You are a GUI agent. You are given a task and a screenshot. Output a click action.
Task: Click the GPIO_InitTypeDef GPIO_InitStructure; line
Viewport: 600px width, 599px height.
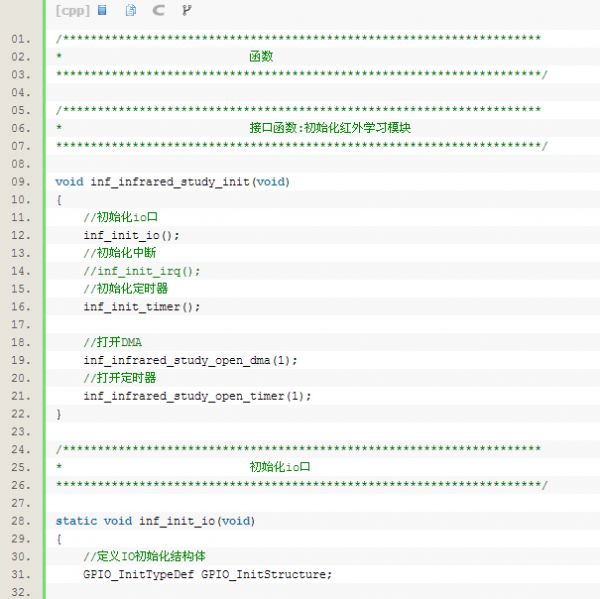click(x=207, y=574)
